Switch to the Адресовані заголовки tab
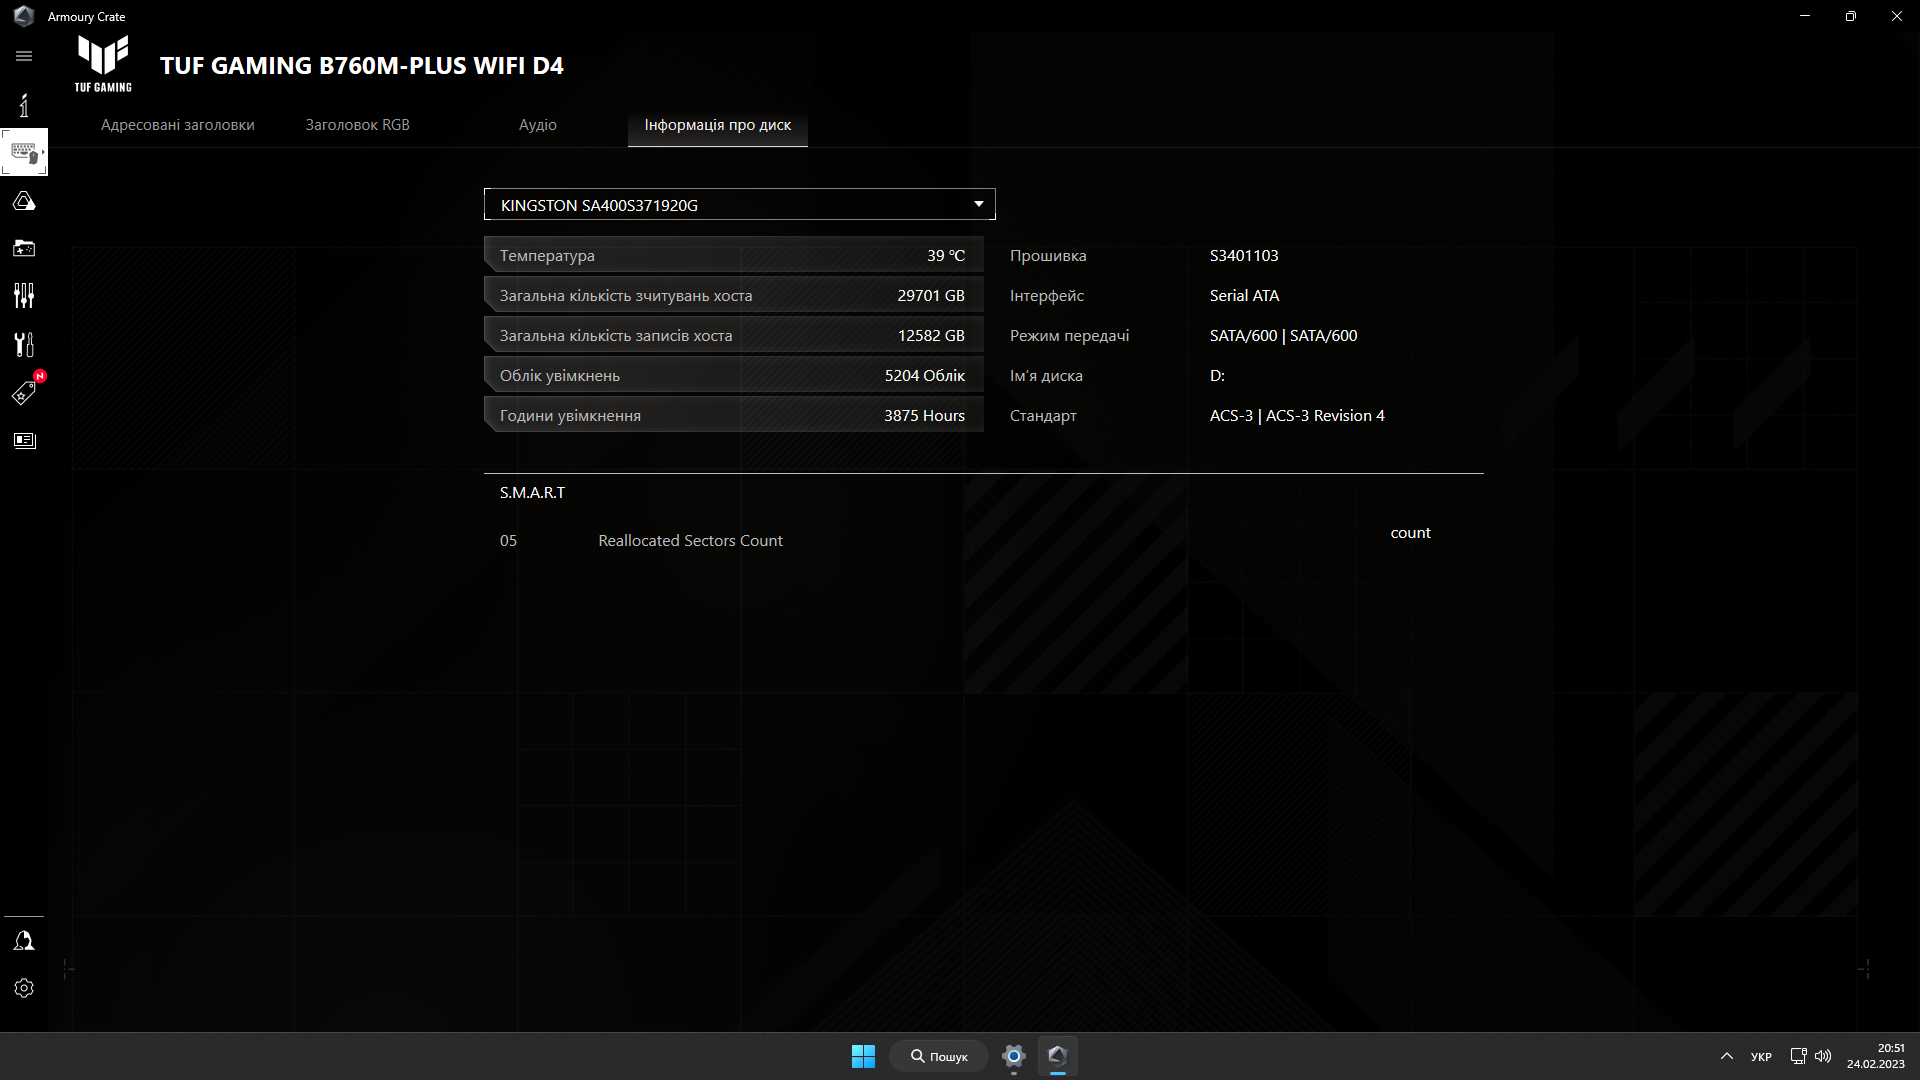 (x=177, y=125)
